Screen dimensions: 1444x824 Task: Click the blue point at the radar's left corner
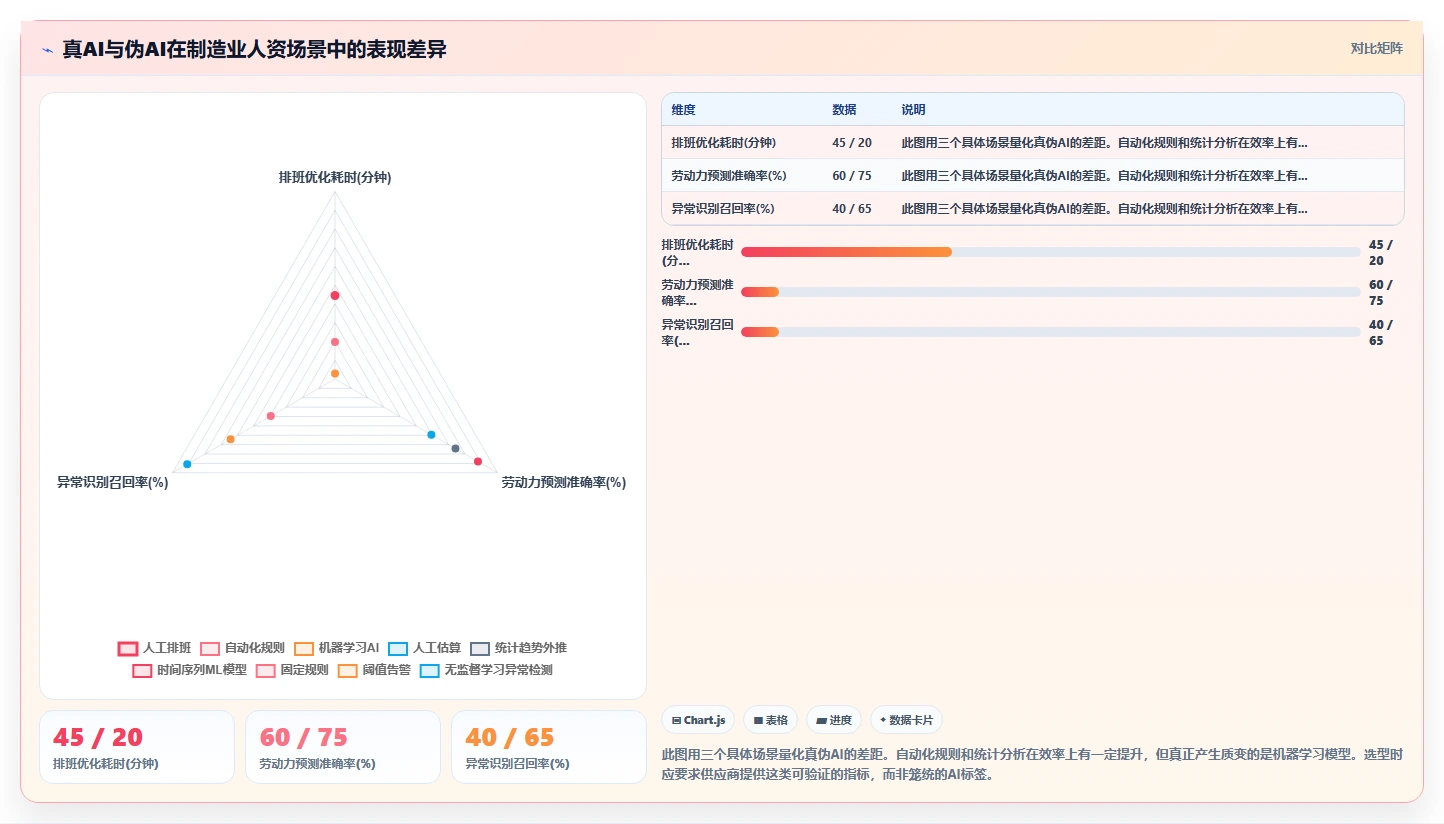click(187, 464)
